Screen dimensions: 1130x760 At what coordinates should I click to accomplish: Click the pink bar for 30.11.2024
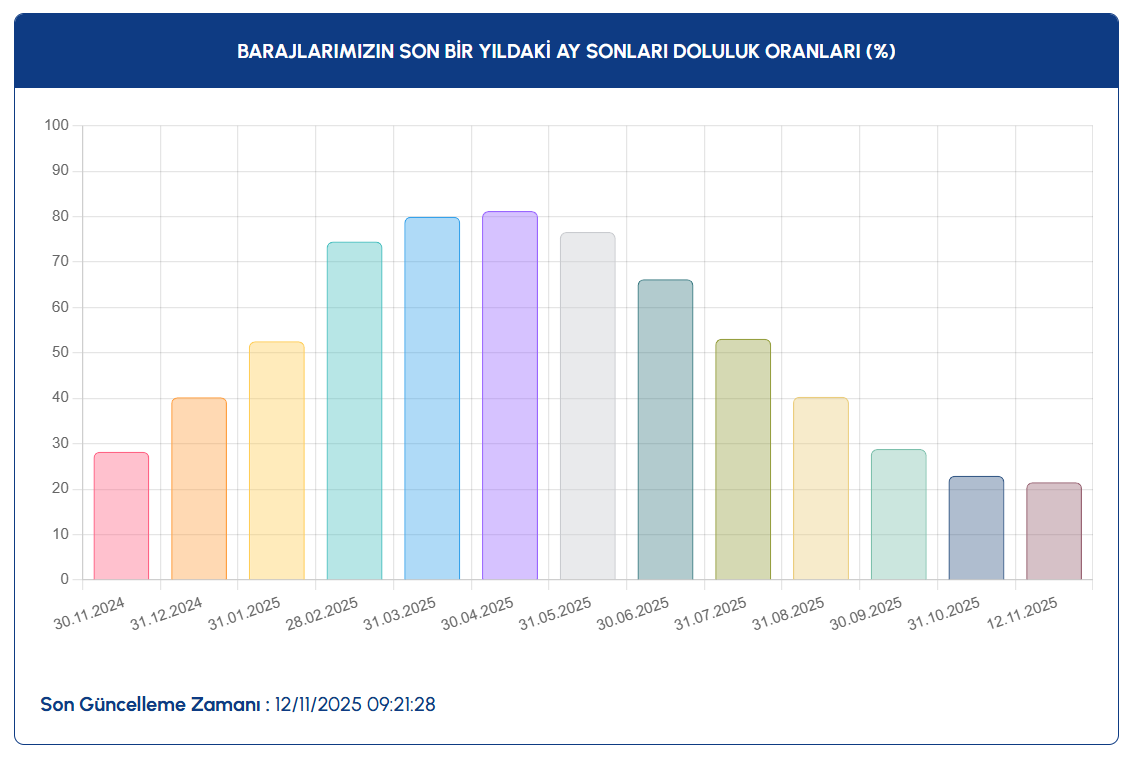tap(121, 516)
